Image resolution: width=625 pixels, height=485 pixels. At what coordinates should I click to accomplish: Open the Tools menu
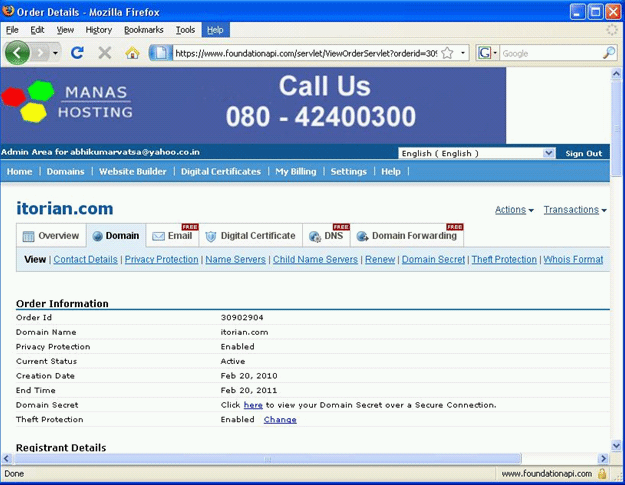pyautogui.click(x=185, y=30)
